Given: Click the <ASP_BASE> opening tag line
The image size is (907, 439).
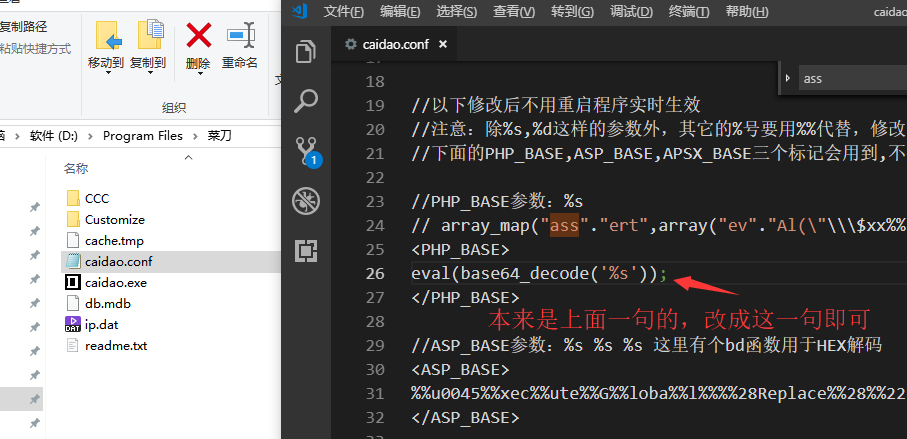Looking at the screenshot, I should pos(460,369).
